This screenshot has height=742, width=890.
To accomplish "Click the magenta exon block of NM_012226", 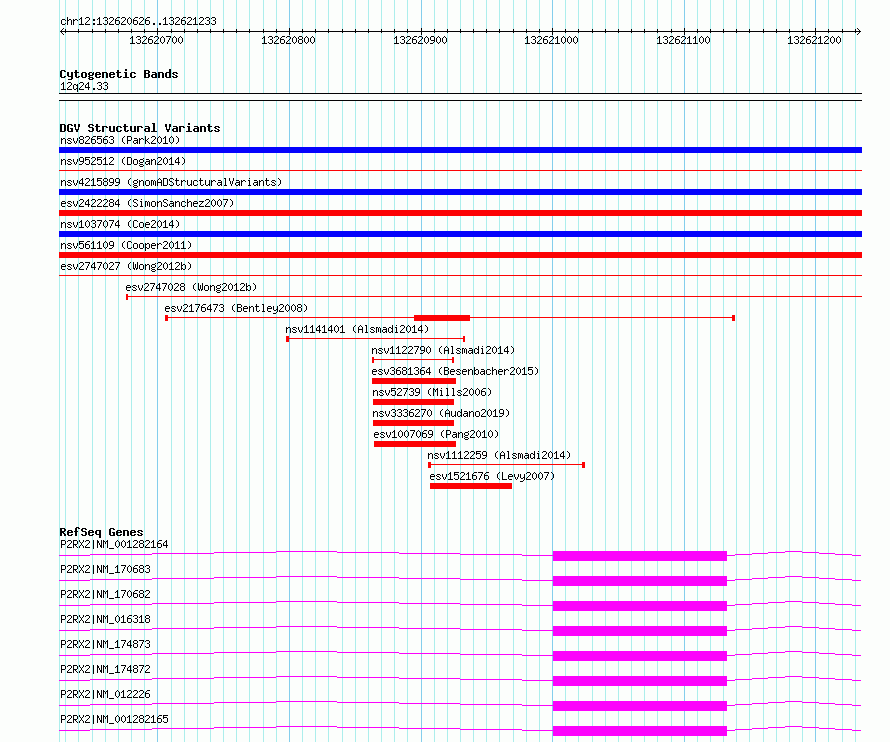I will point(640,706).
